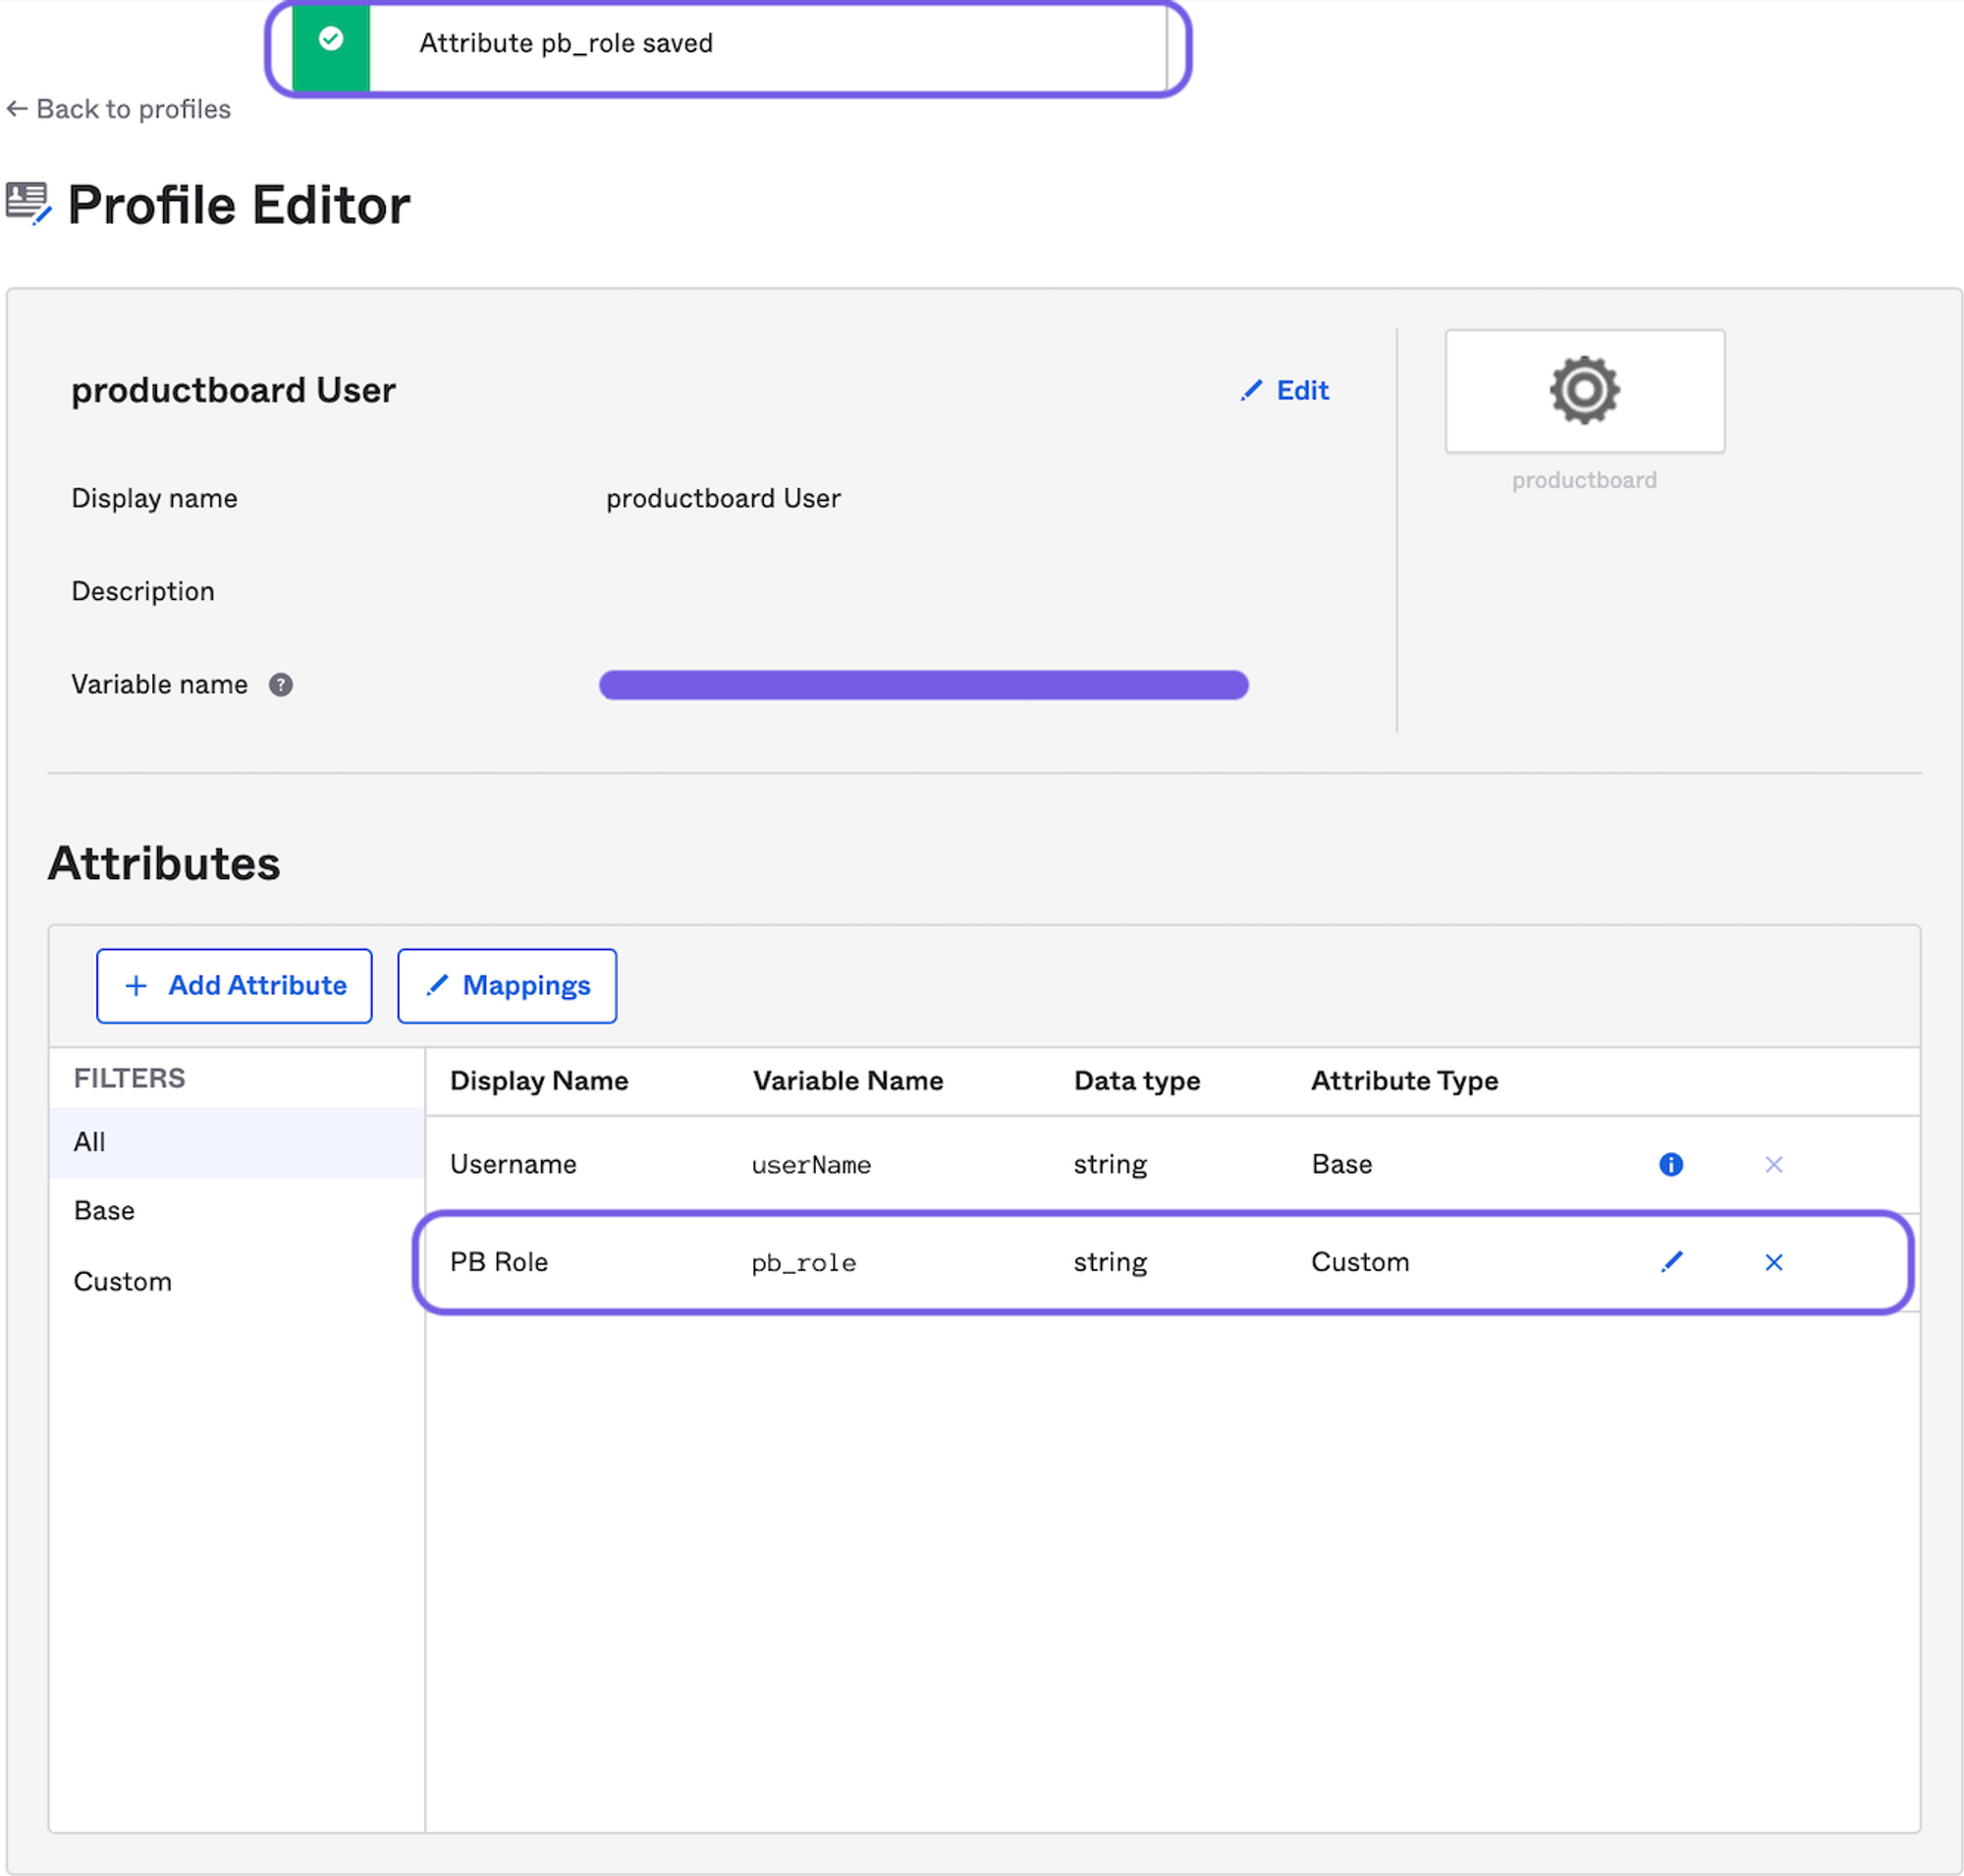Click Add Attribute button
The width and height of the screenshot is (1964, 1876).
(x=234, y=986)
